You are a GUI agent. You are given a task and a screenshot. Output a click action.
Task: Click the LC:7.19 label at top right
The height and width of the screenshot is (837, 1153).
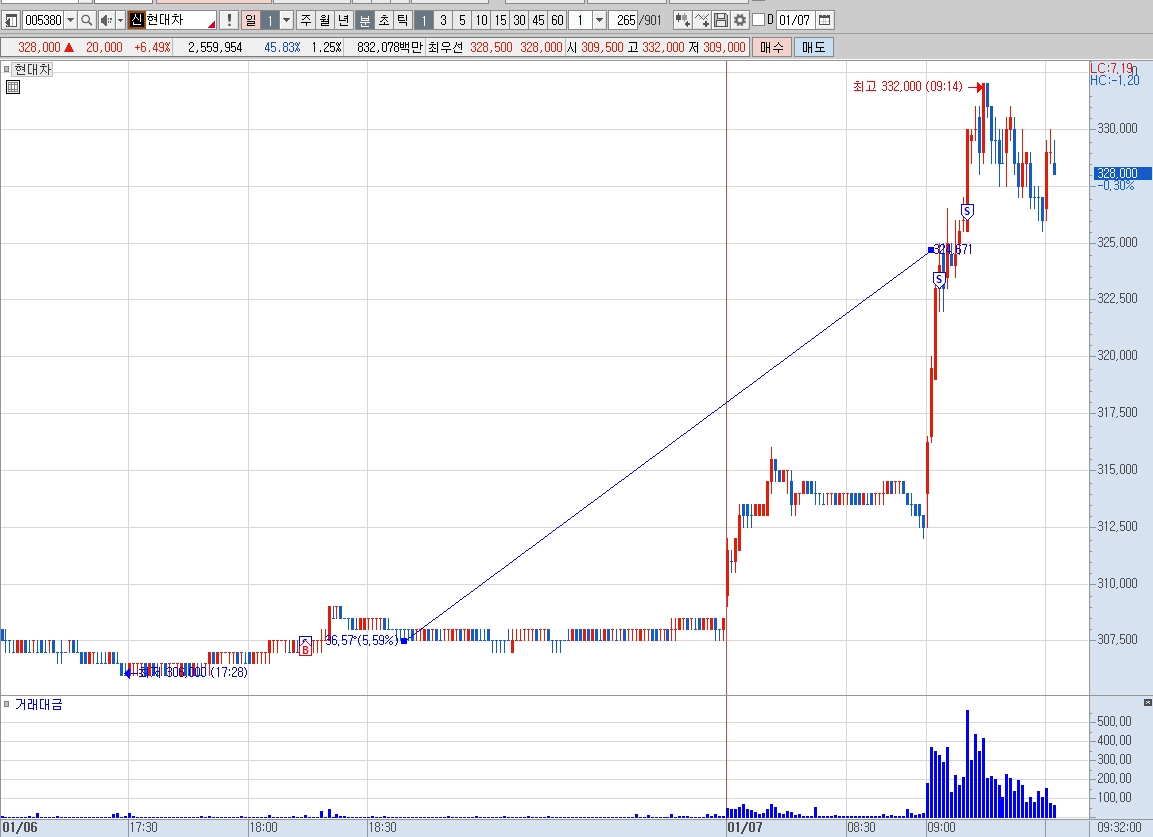point(1112,68)
